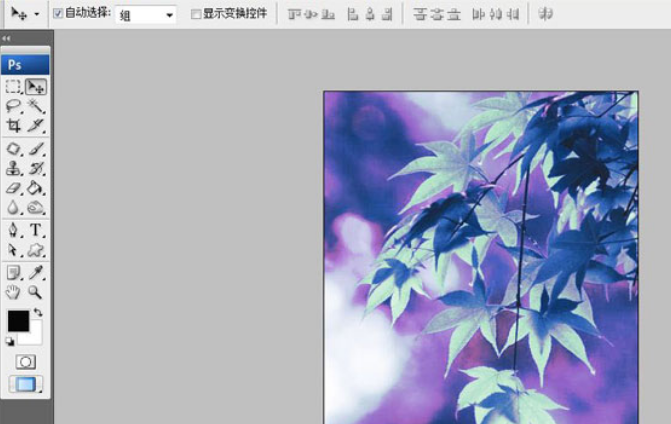Click distribute horizontal centers button
Image resolution: width=671 pixels, height=424 pixels.
(x=496, y=15)
